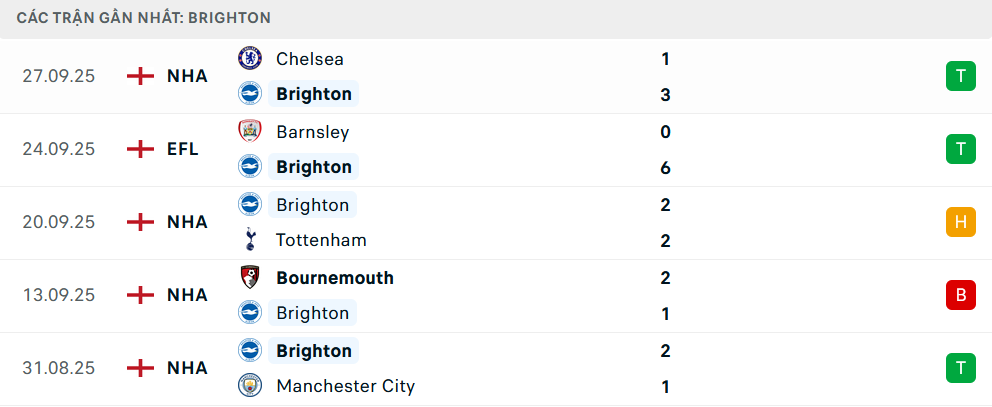
Task: Click the orange H draw result badge
Action: click(960, 222)
